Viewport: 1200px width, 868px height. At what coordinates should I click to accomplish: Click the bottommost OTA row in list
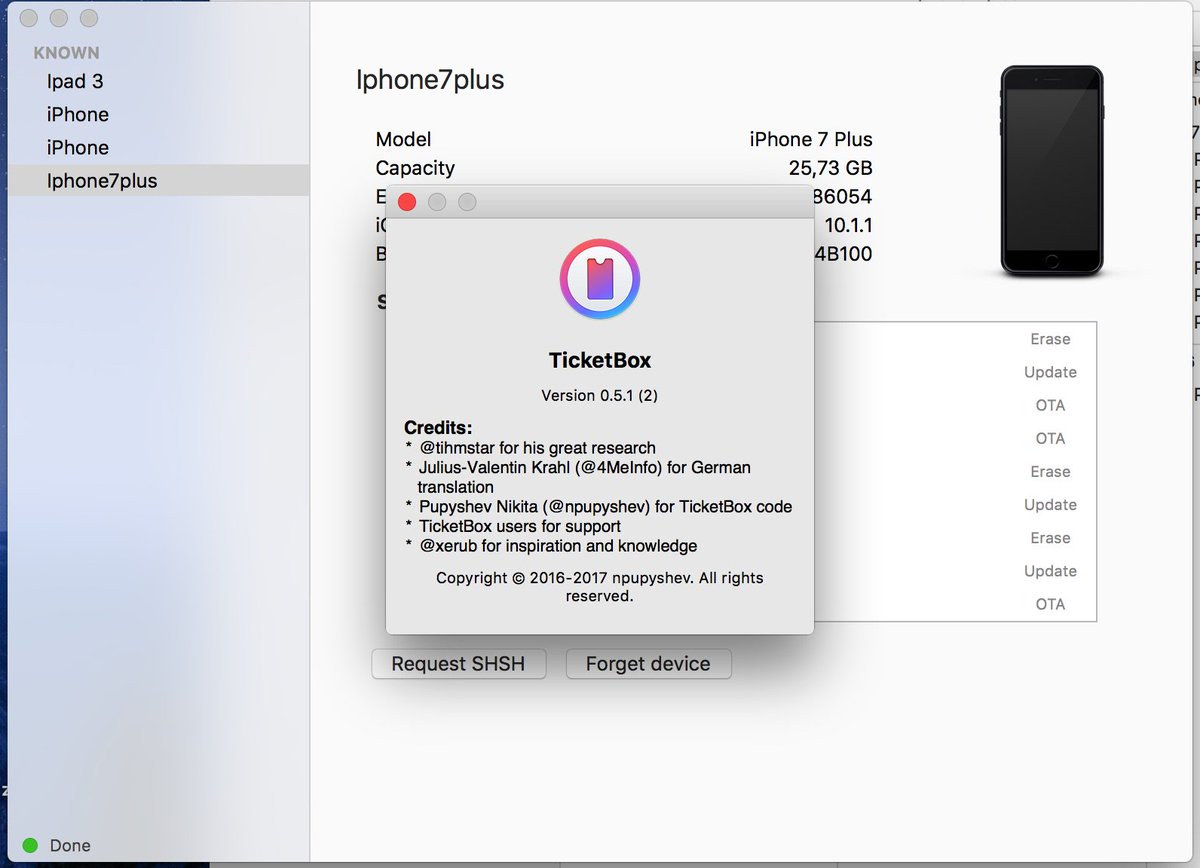(1050, 604)
